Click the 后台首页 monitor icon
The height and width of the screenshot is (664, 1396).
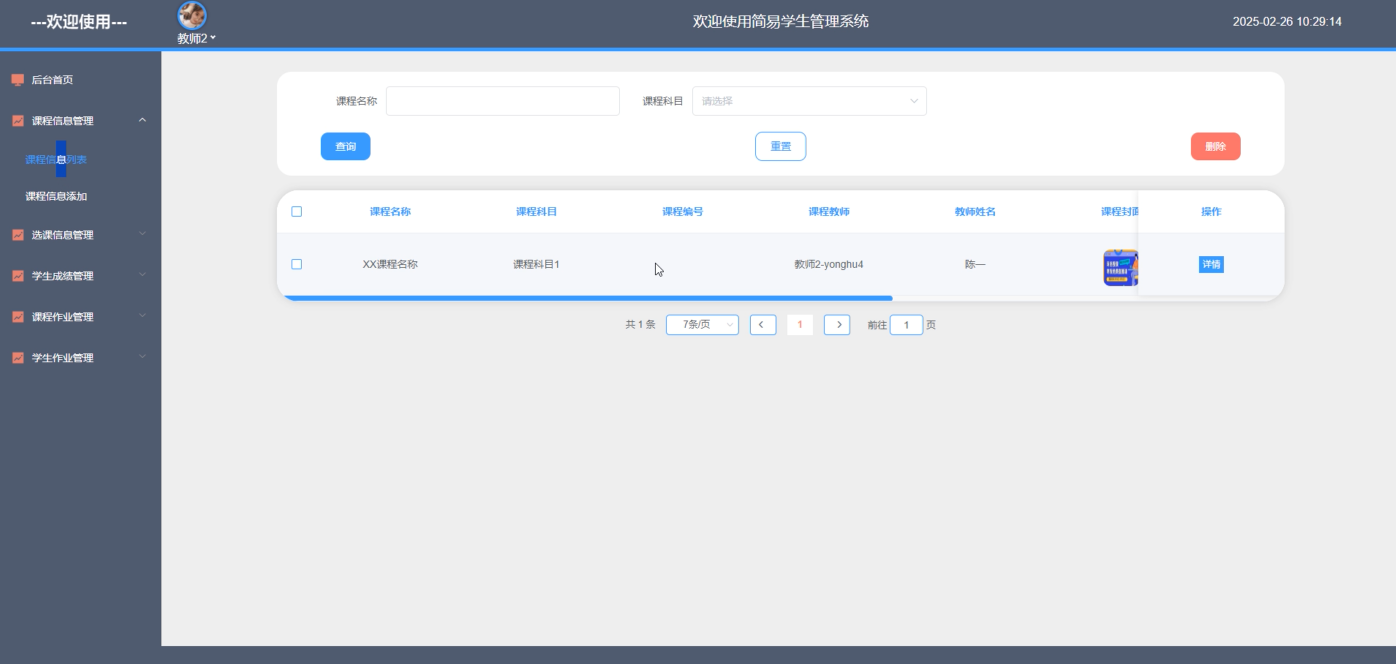(x=17, y=80)
